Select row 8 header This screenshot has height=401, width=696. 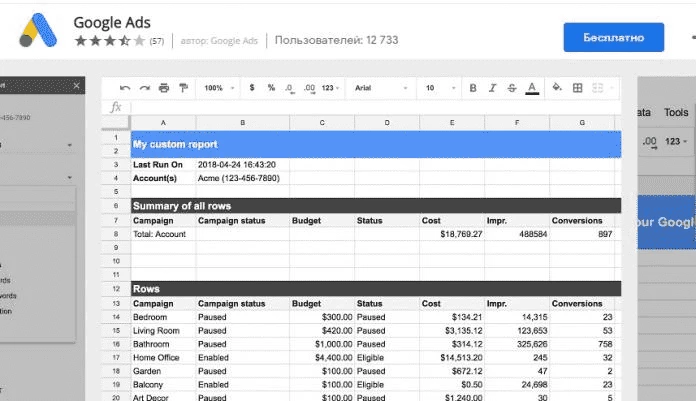(116, 234)
